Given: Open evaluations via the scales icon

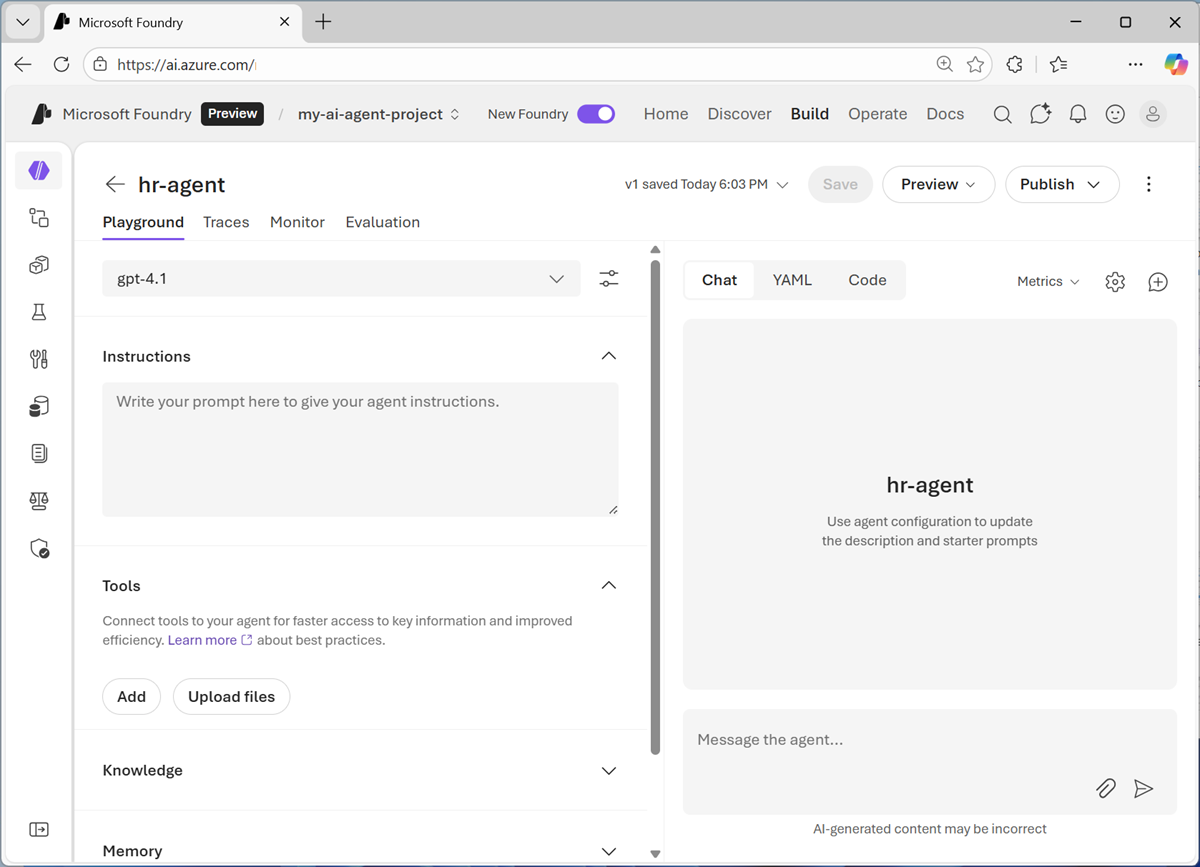Looking at the screenshot, I should tap(39, 500).
